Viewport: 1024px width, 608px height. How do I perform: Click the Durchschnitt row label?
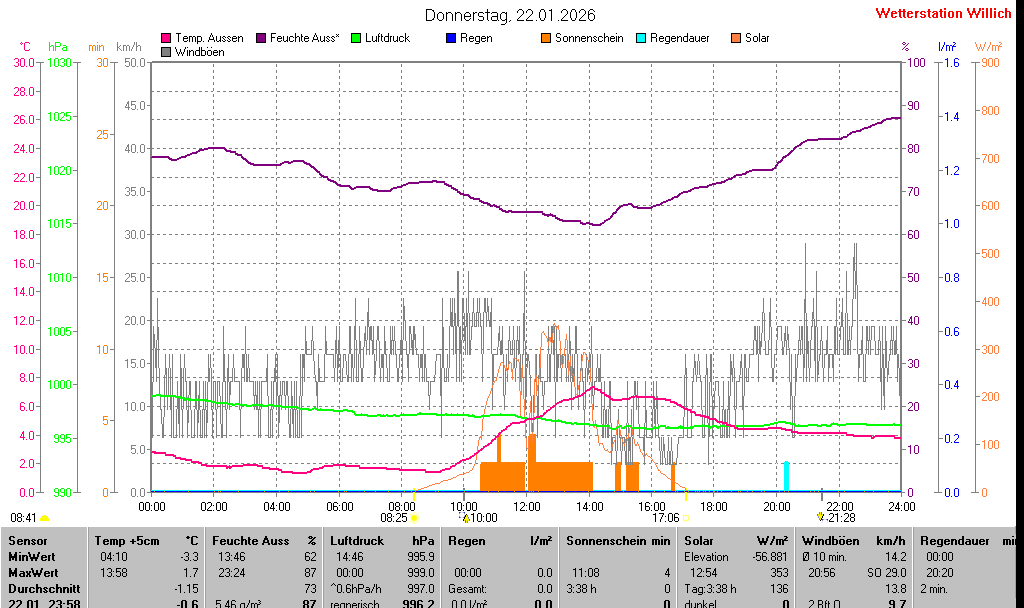pos(38,588)
